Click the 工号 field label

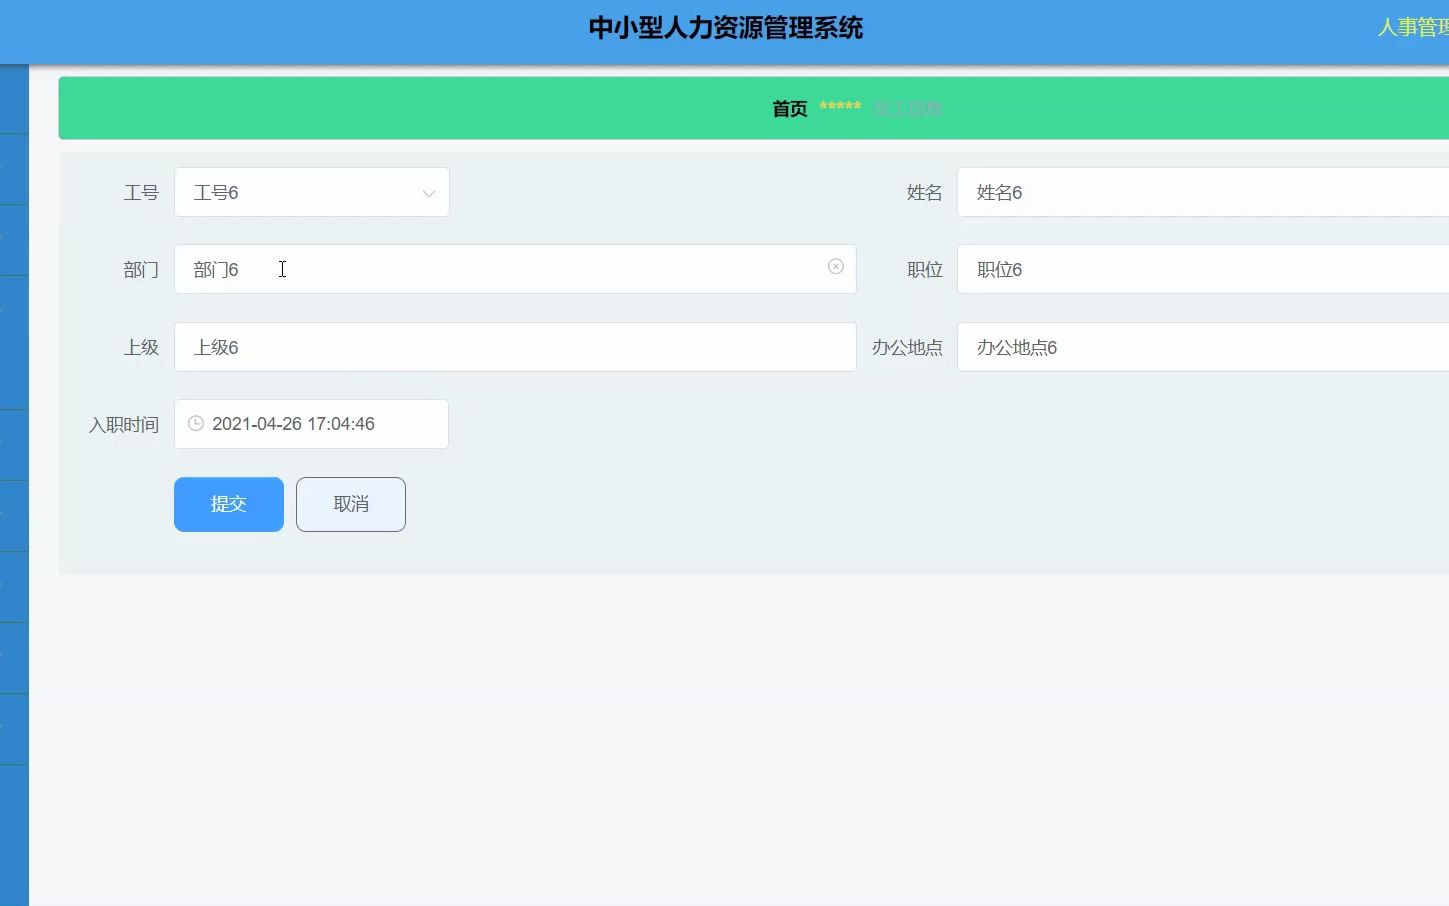[x=141, y=192]
